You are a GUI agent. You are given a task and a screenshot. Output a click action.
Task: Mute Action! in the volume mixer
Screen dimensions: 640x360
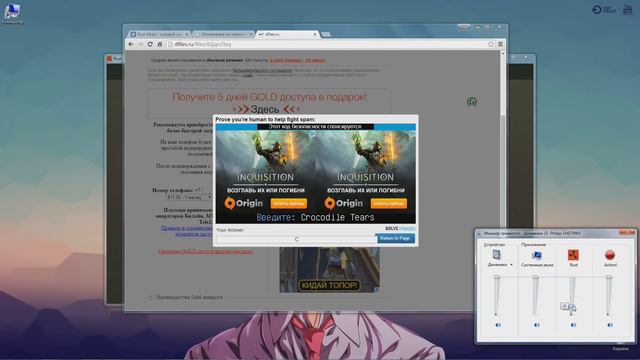(610, 325)
